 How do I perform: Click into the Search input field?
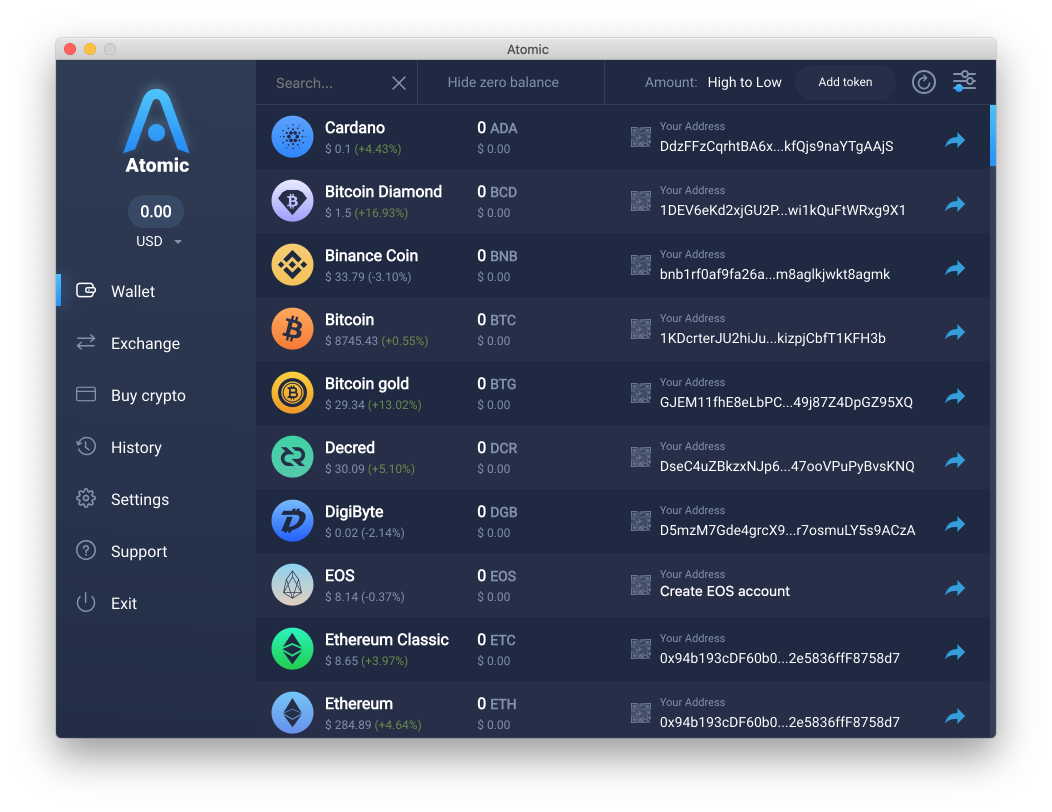point(325,83)
